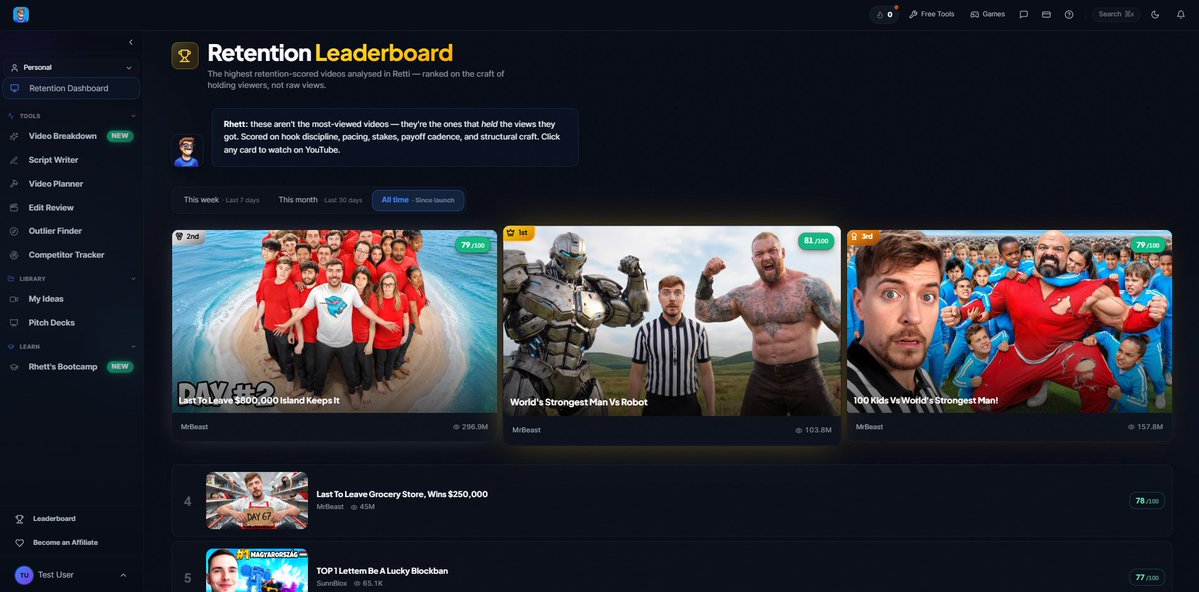The width and height of the screenshot is (1199, 592).
Task: Click the 2nd place badge
Action: click(188, 236)
